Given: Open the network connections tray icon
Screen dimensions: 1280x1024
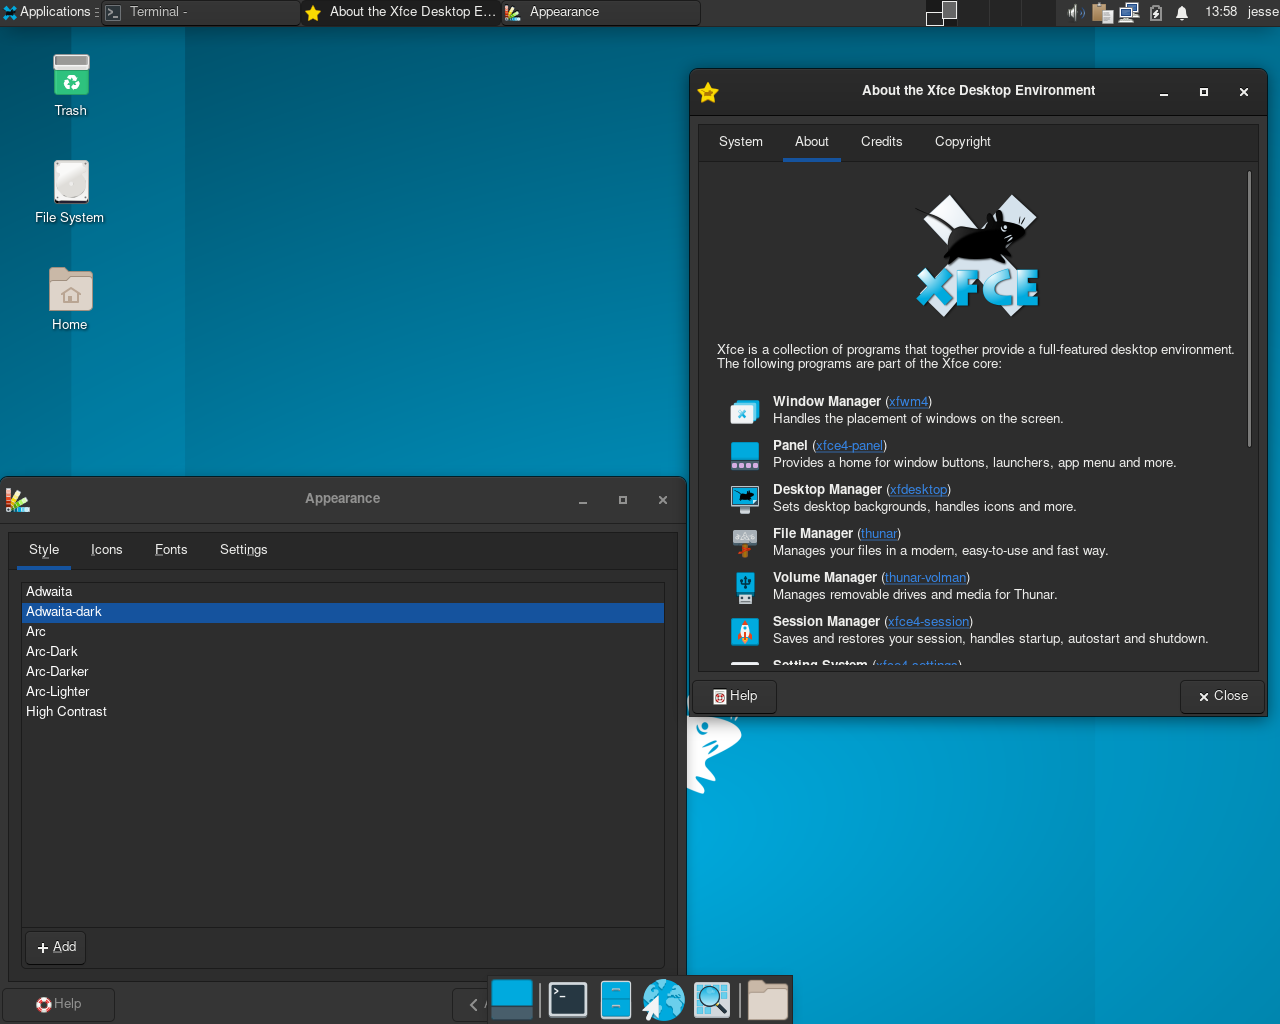Looking at the screenshot, I should click(1130, 12).
